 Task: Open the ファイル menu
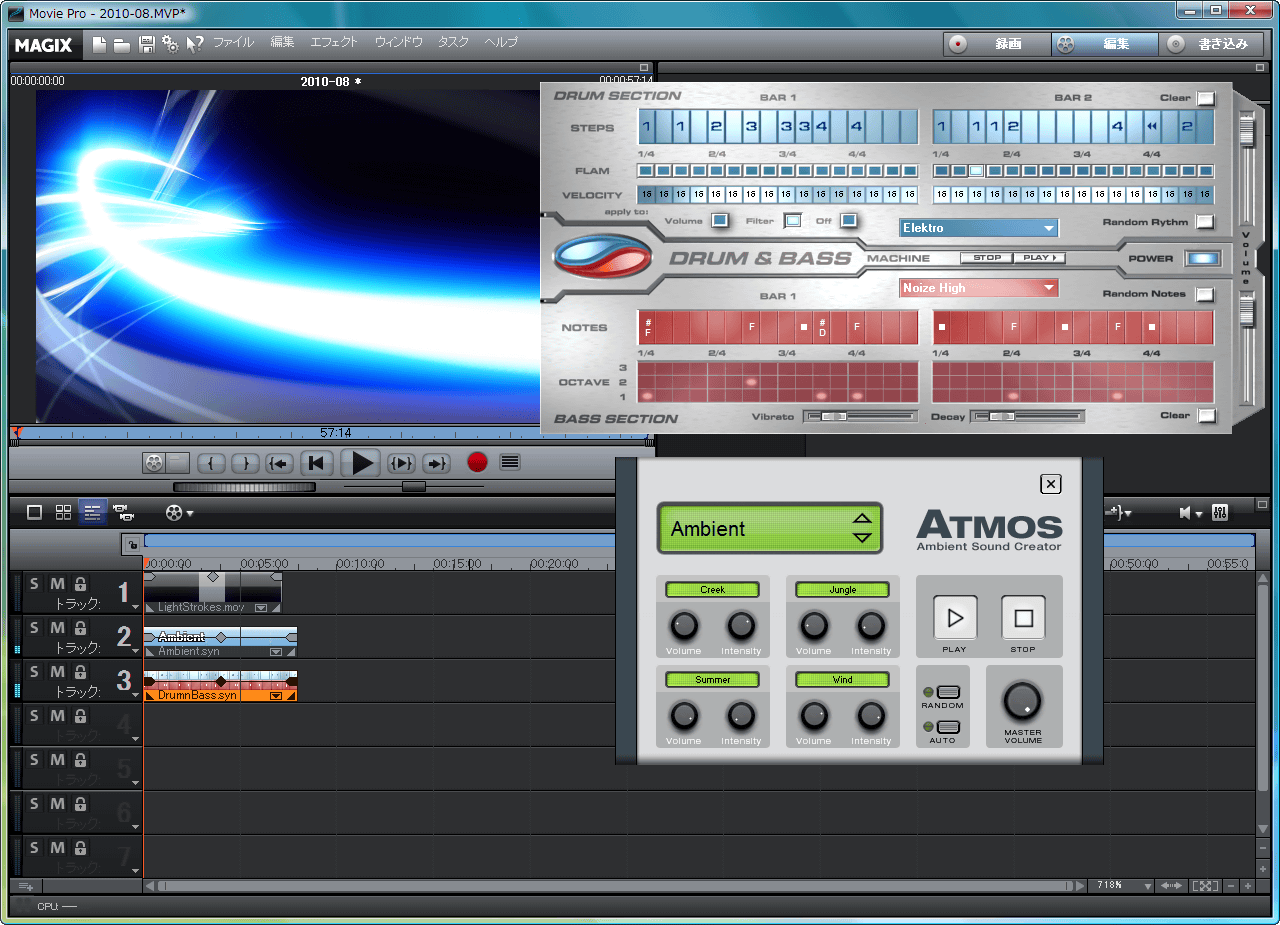(233, 43)
